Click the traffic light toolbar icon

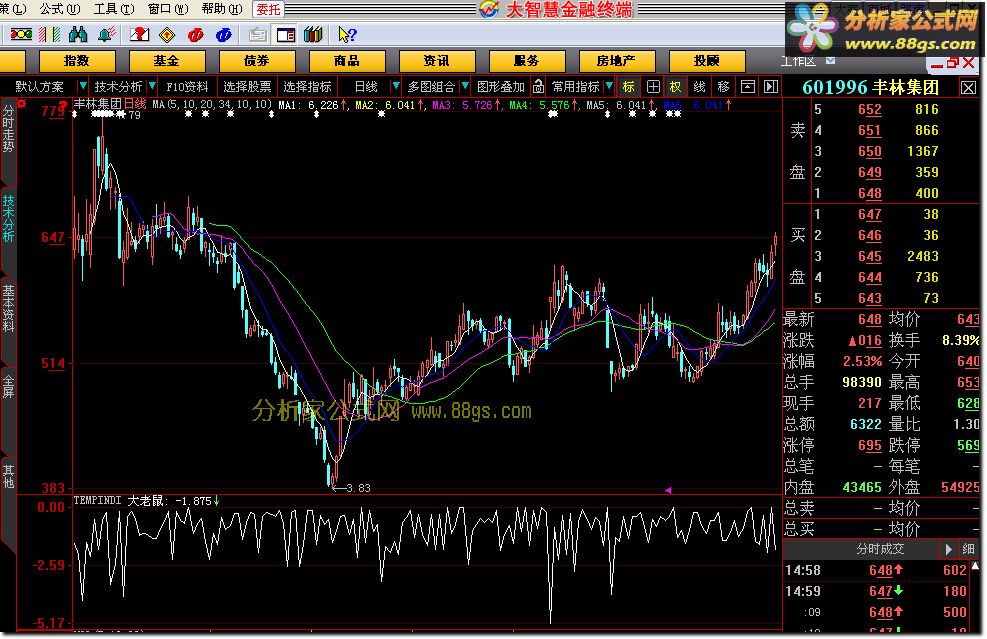pos(21,34)
